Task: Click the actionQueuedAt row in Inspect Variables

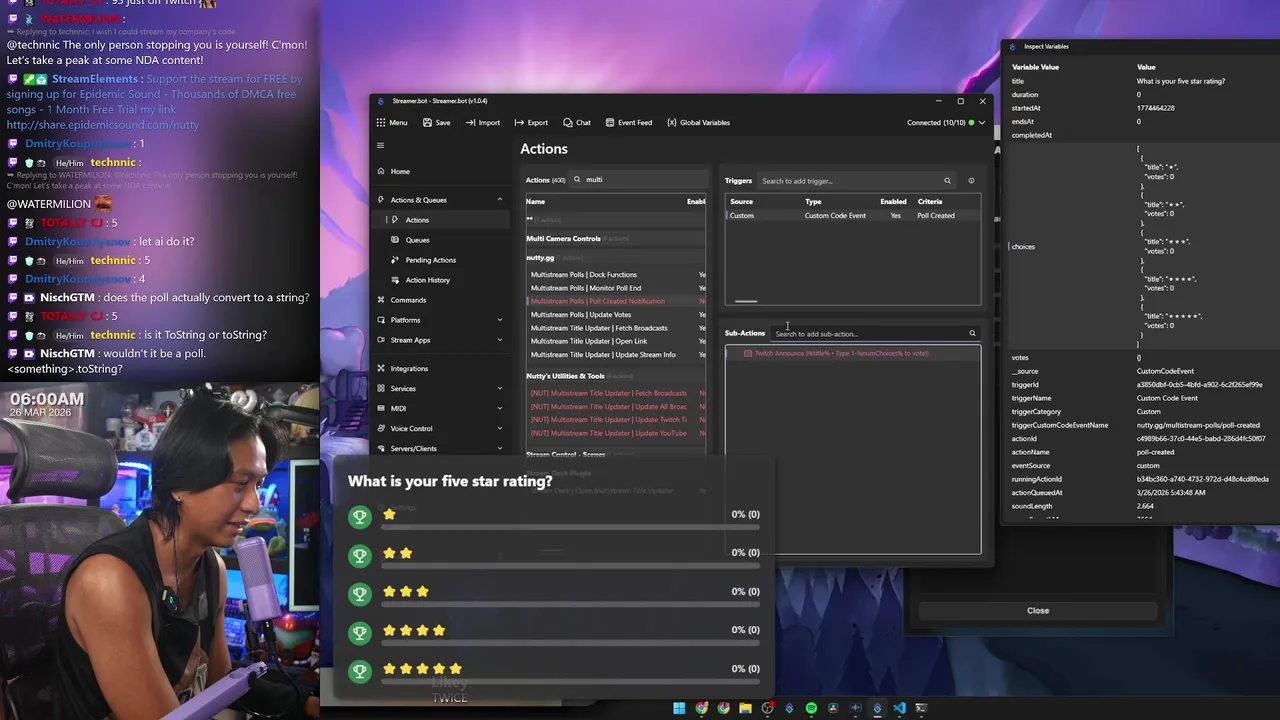Action: [x=1139, y=493]
